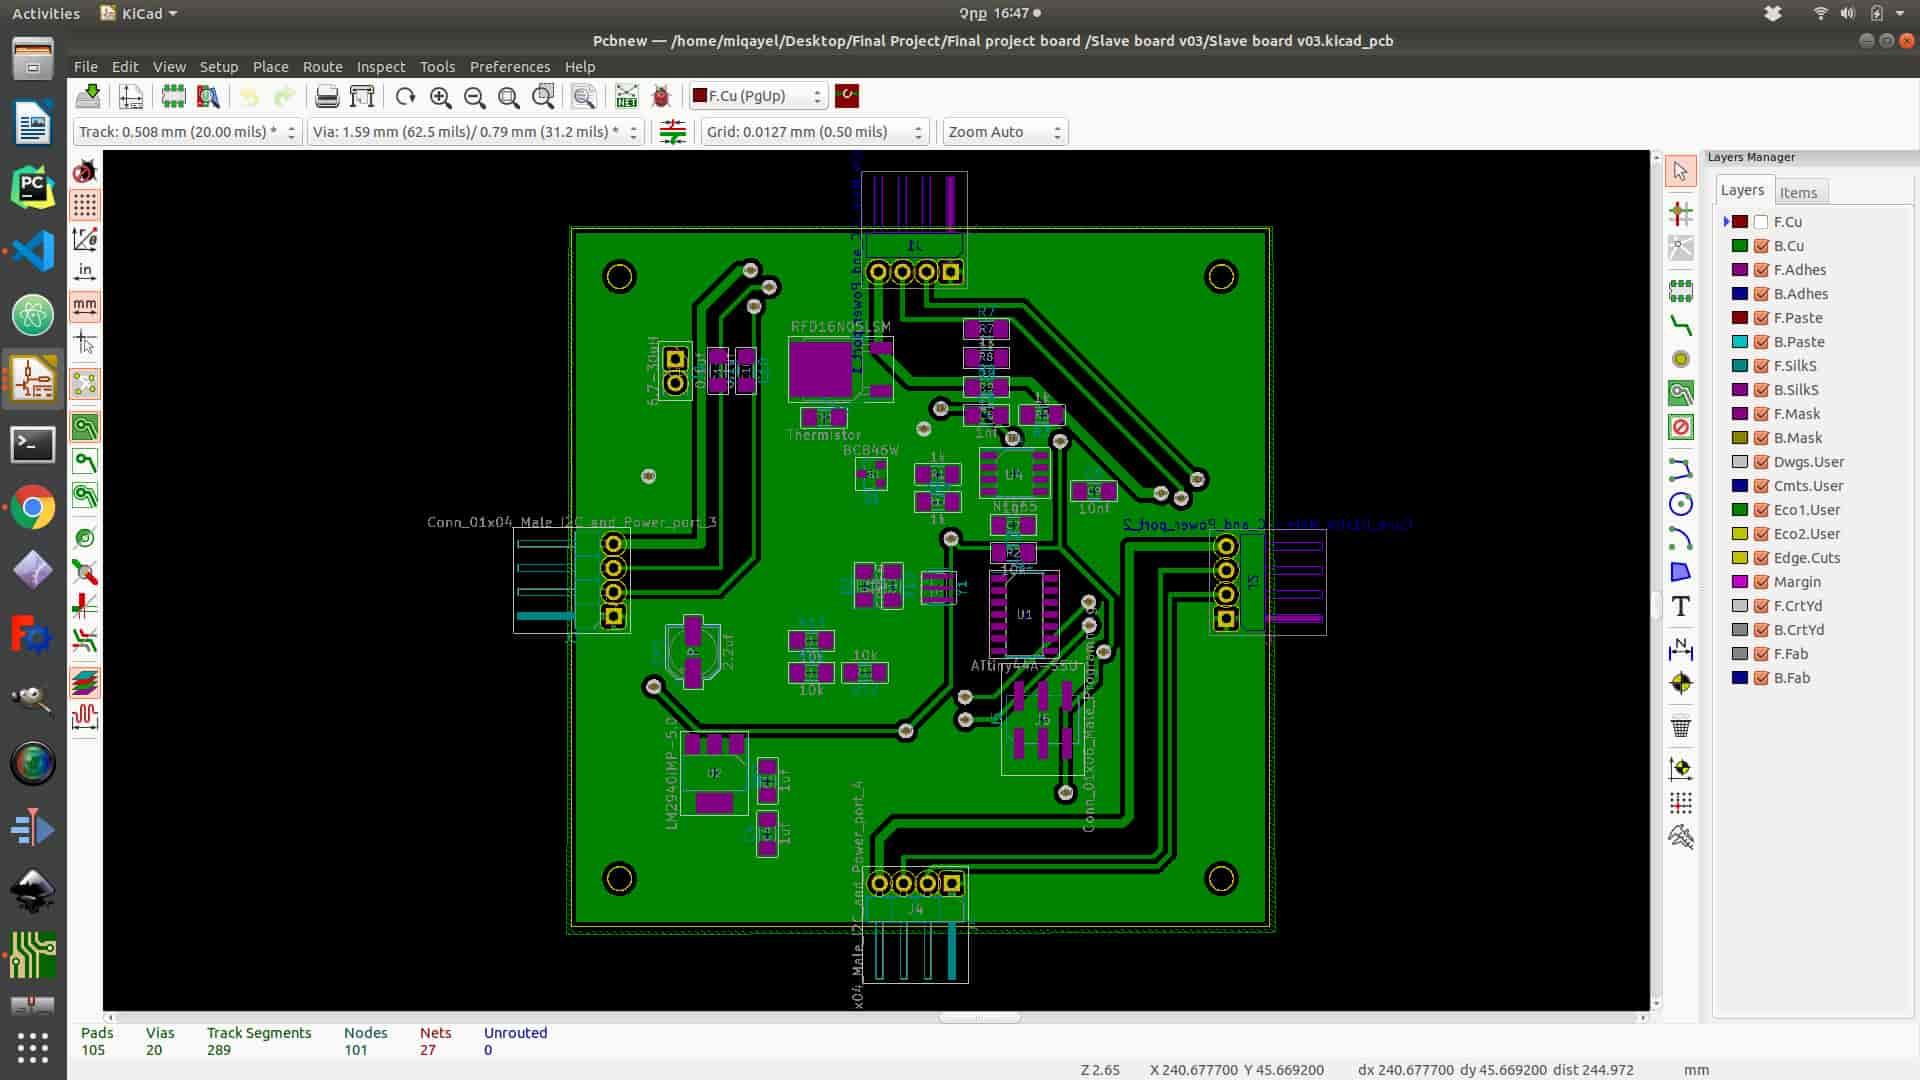
Task: Open Chrome from the Ubuntu dock
Action: point(33,508)
